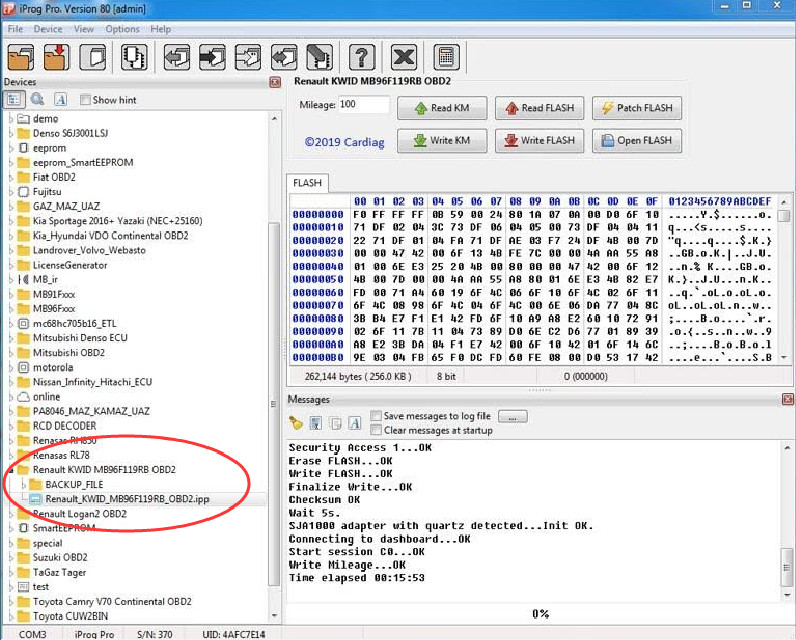Click the log file browse '...' button
This screenshot has height=640, width=796.
(513, 416)
